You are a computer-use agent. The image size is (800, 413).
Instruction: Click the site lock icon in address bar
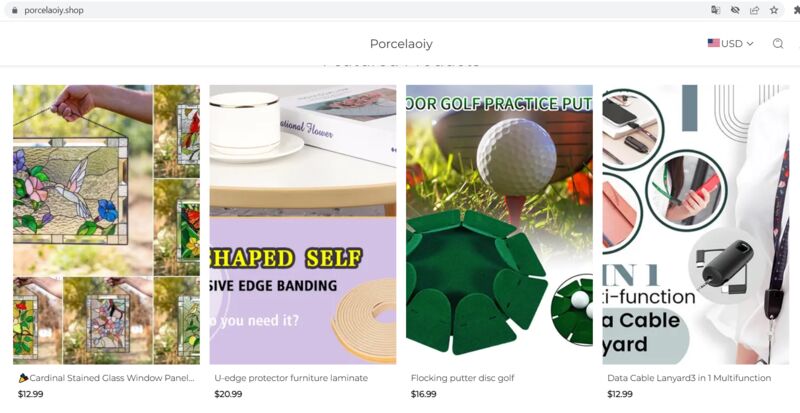point(14,10)
